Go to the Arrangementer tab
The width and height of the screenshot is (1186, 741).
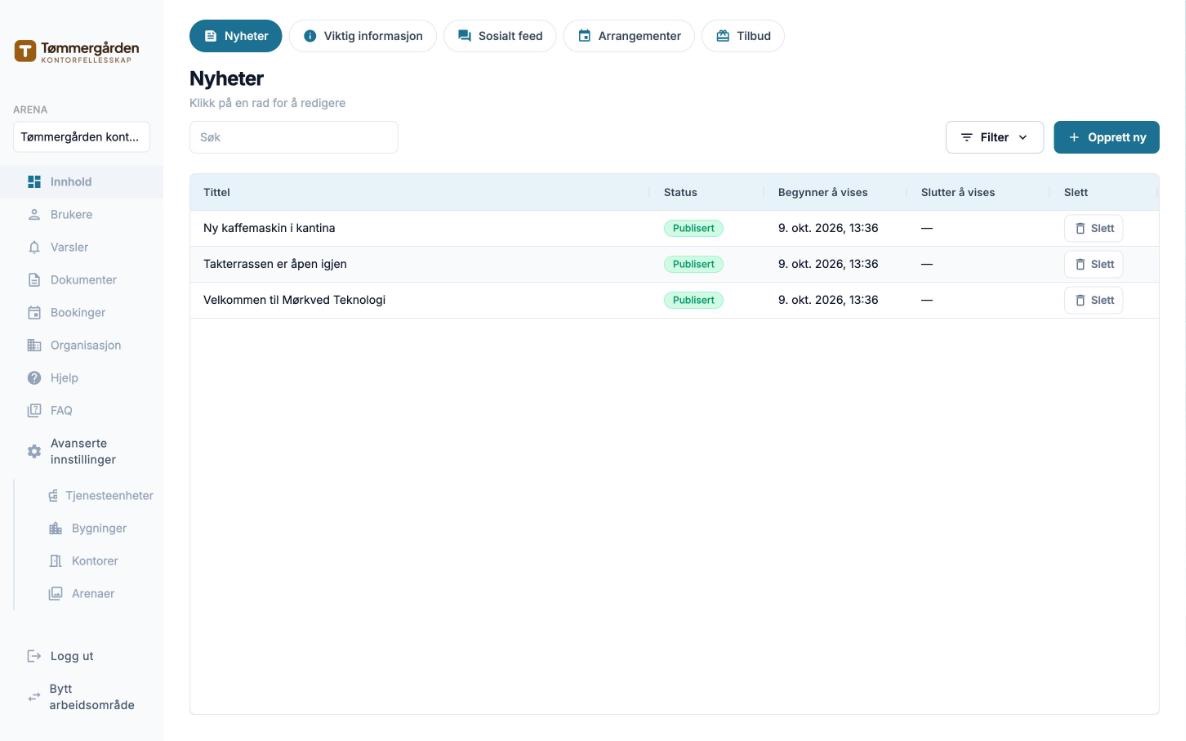(x=629, y=36)
